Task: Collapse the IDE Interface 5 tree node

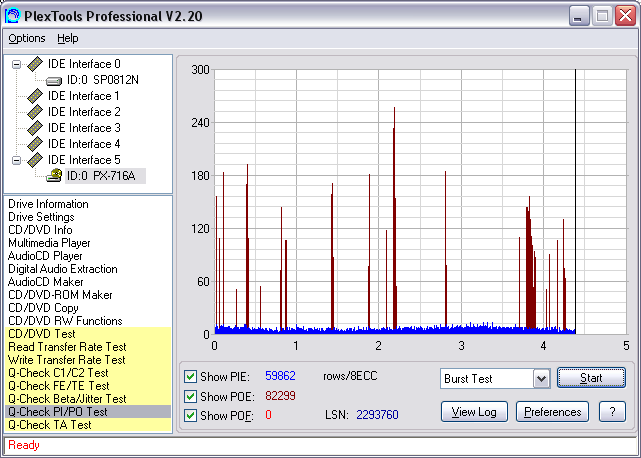Action: coord(16,160)
